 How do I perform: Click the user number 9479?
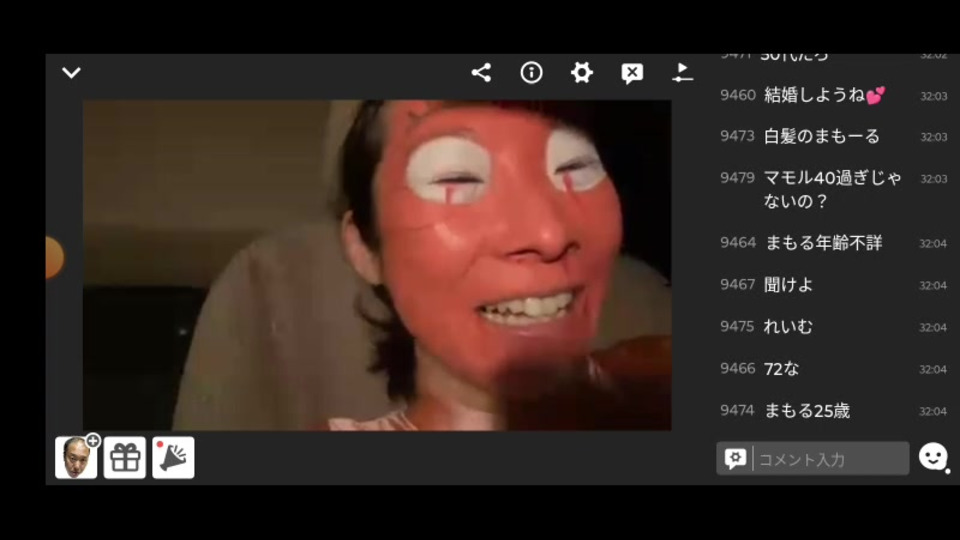[737, 178]
